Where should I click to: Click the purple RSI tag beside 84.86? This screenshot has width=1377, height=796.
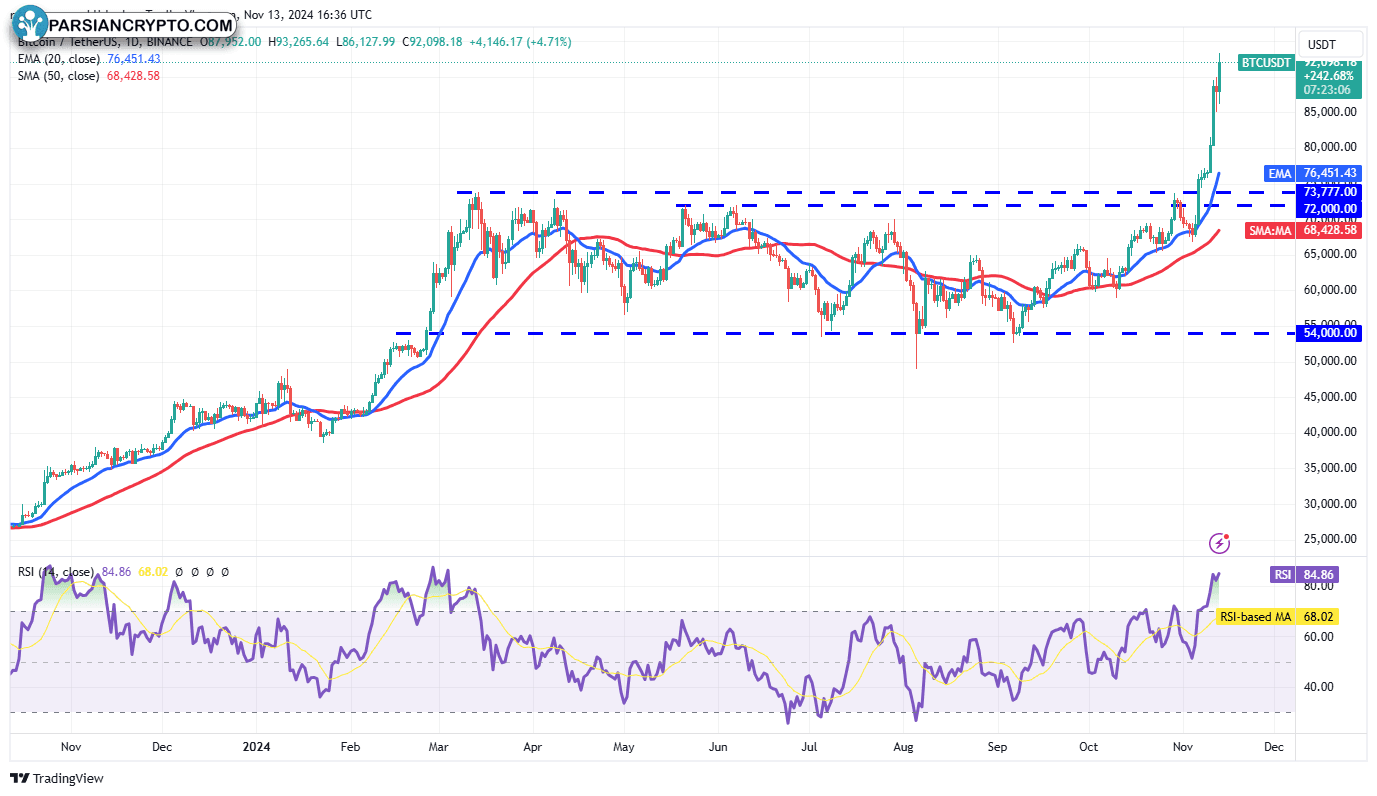click(x=1283, y=574)
